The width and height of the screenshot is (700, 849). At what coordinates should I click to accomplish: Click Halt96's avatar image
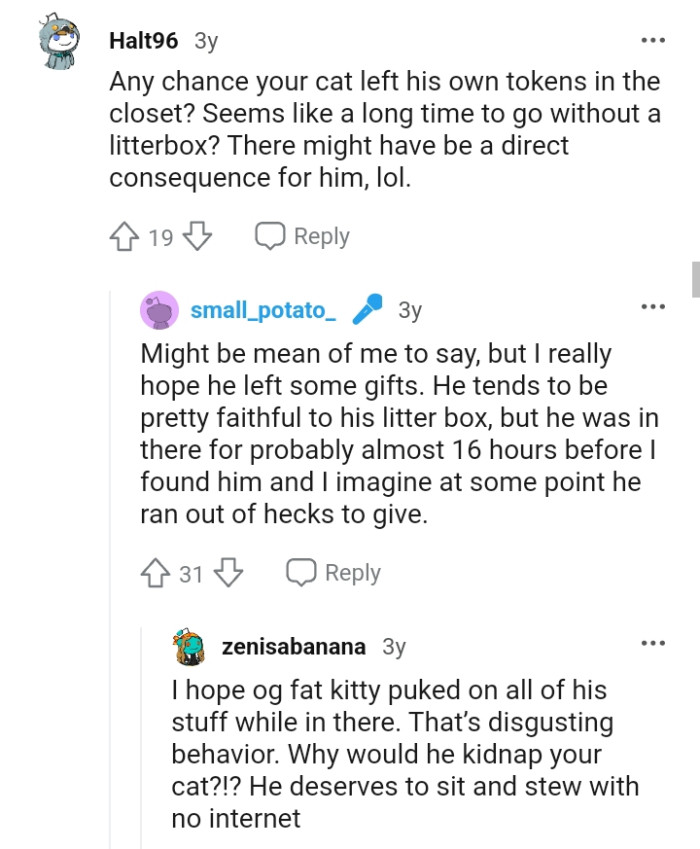(64, 44)
